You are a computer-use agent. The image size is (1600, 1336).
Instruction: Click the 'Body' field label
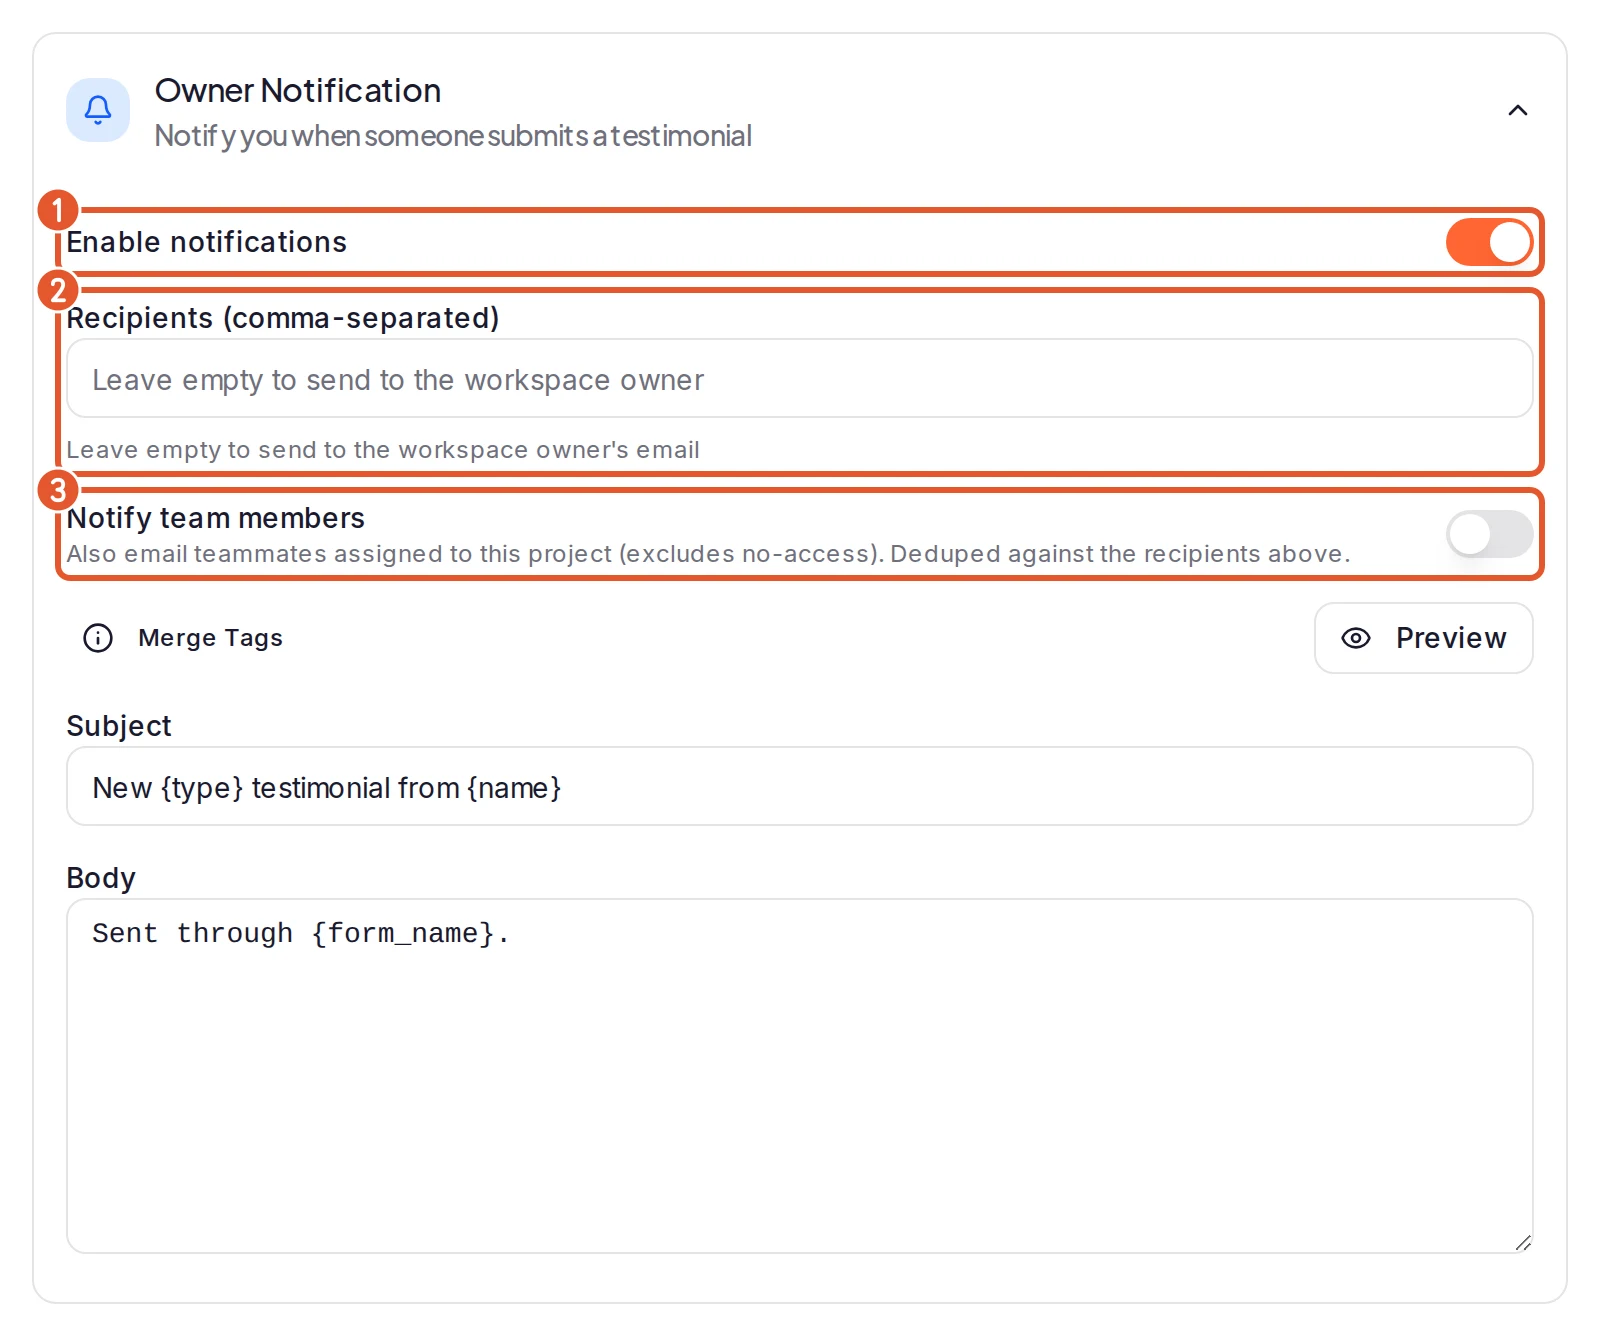(x=101, y=878)
